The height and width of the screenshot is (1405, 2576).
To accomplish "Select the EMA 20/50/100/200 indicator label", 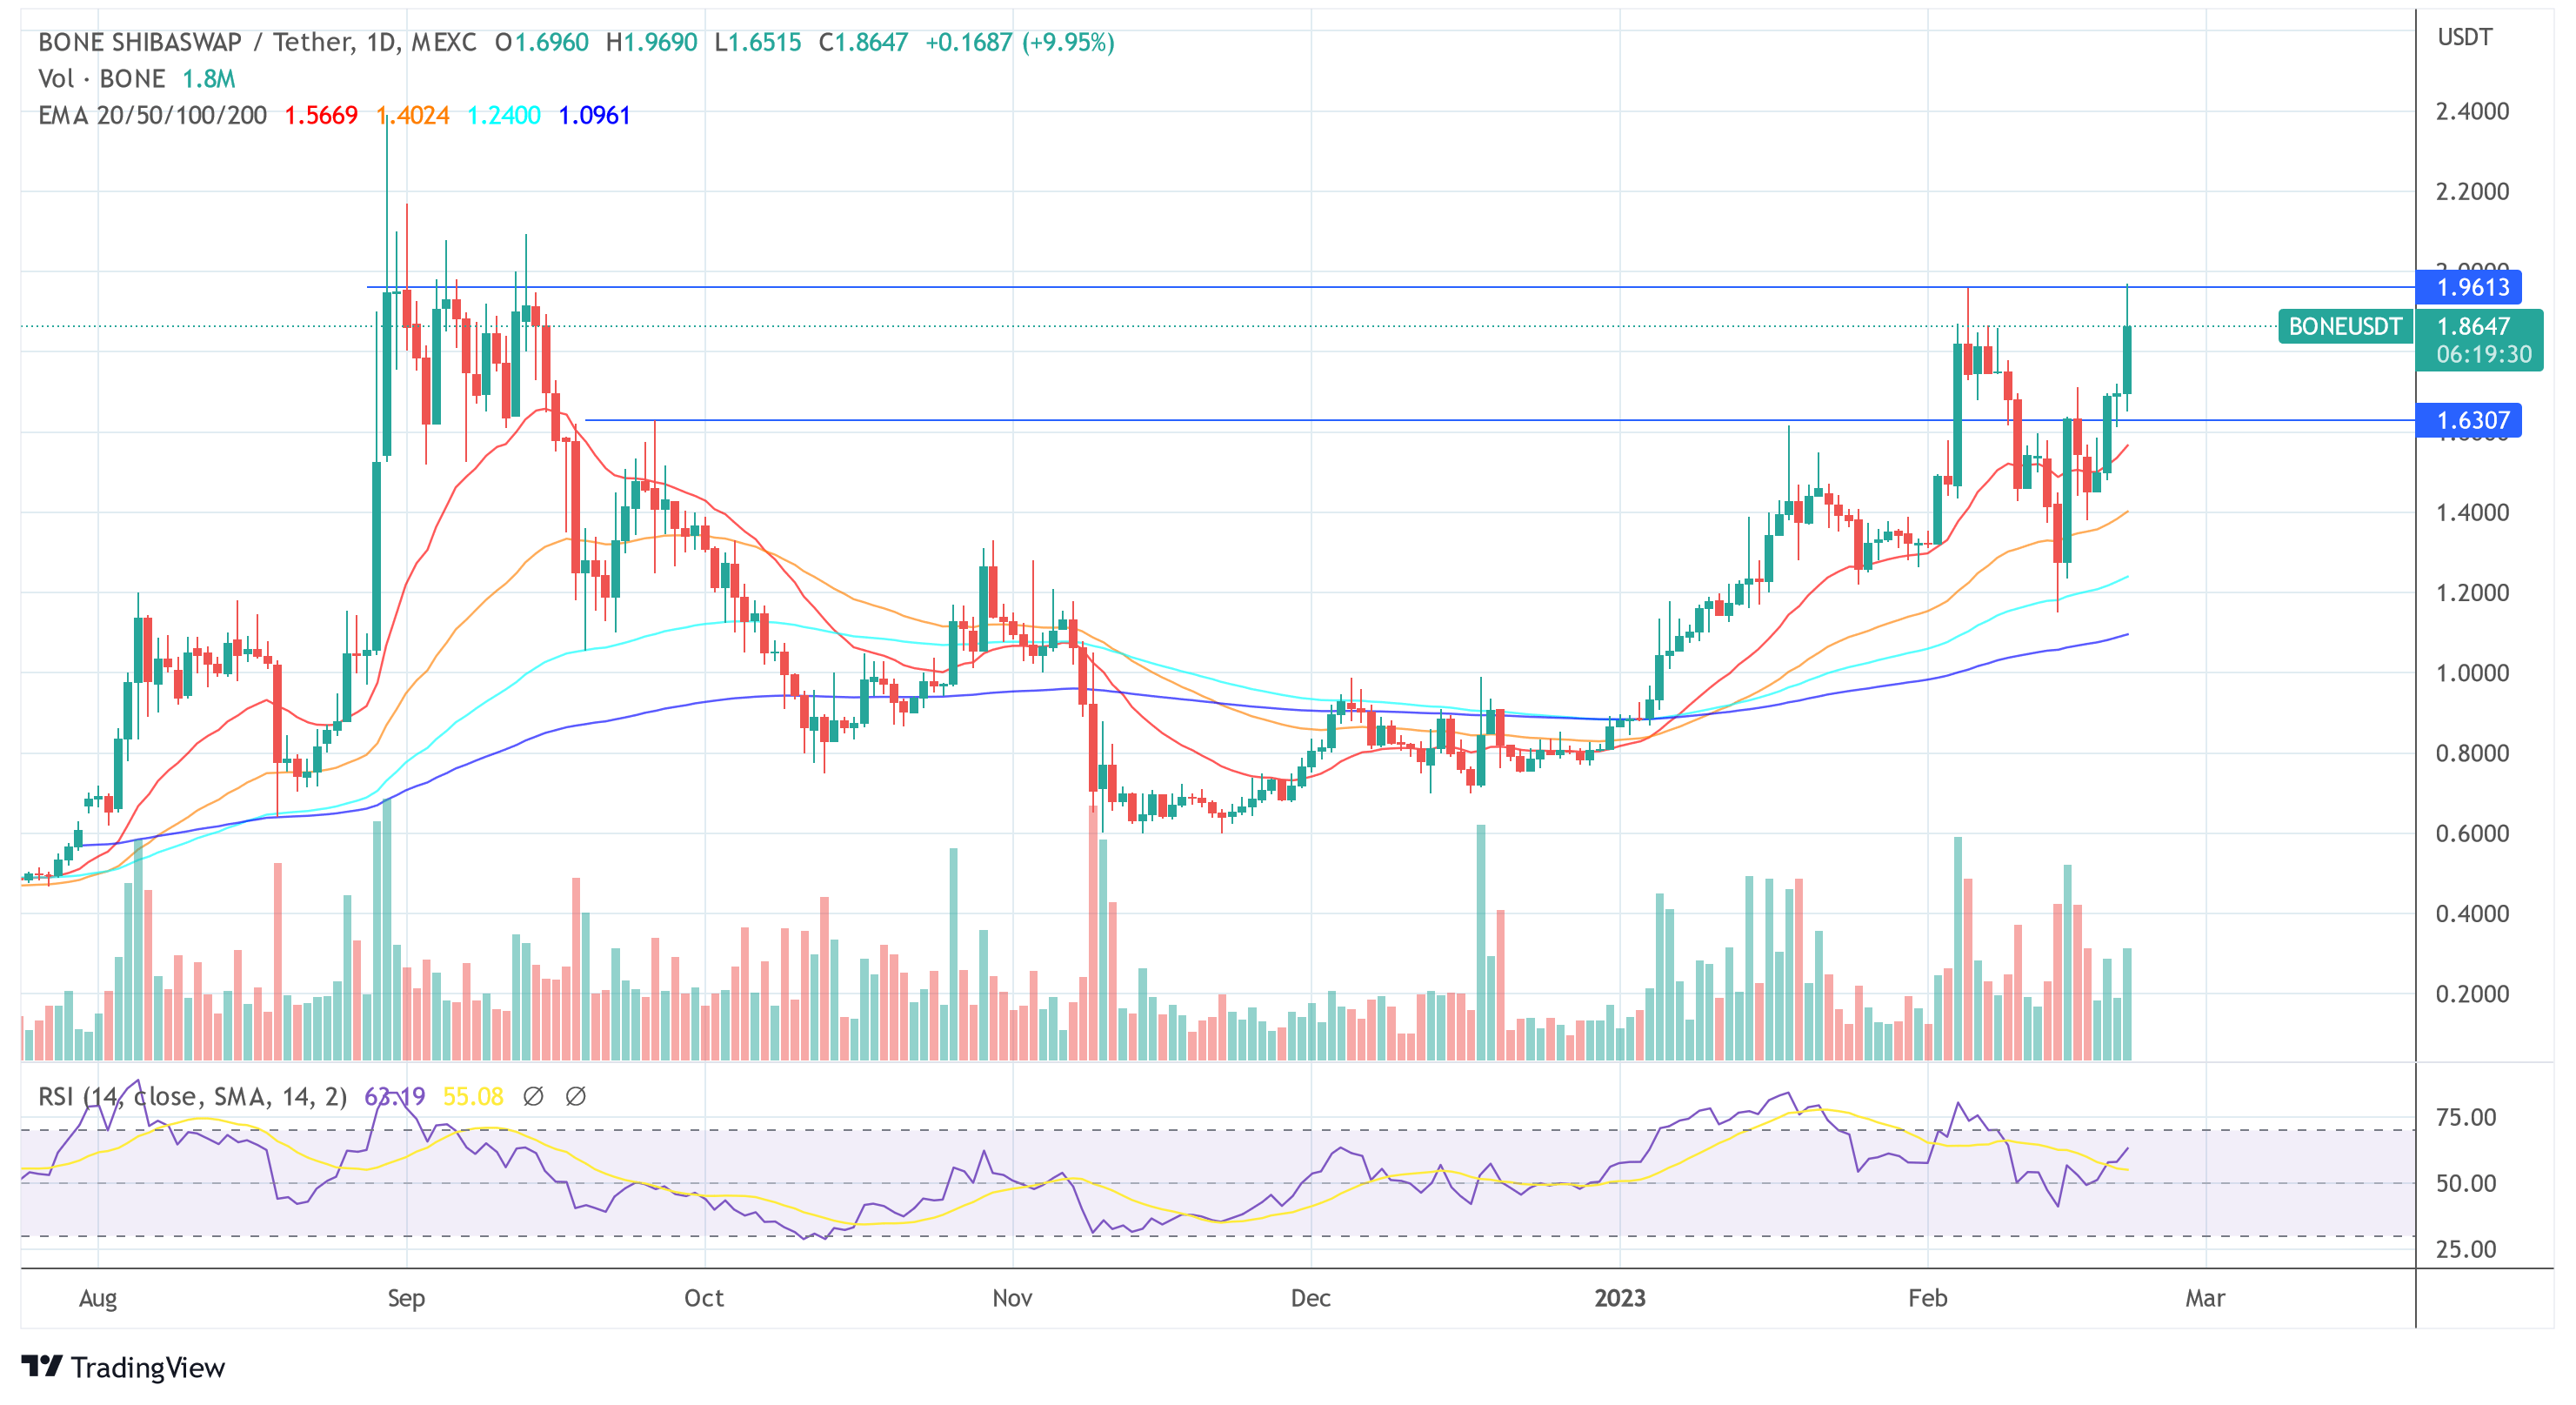I will (x=152, y=116).
